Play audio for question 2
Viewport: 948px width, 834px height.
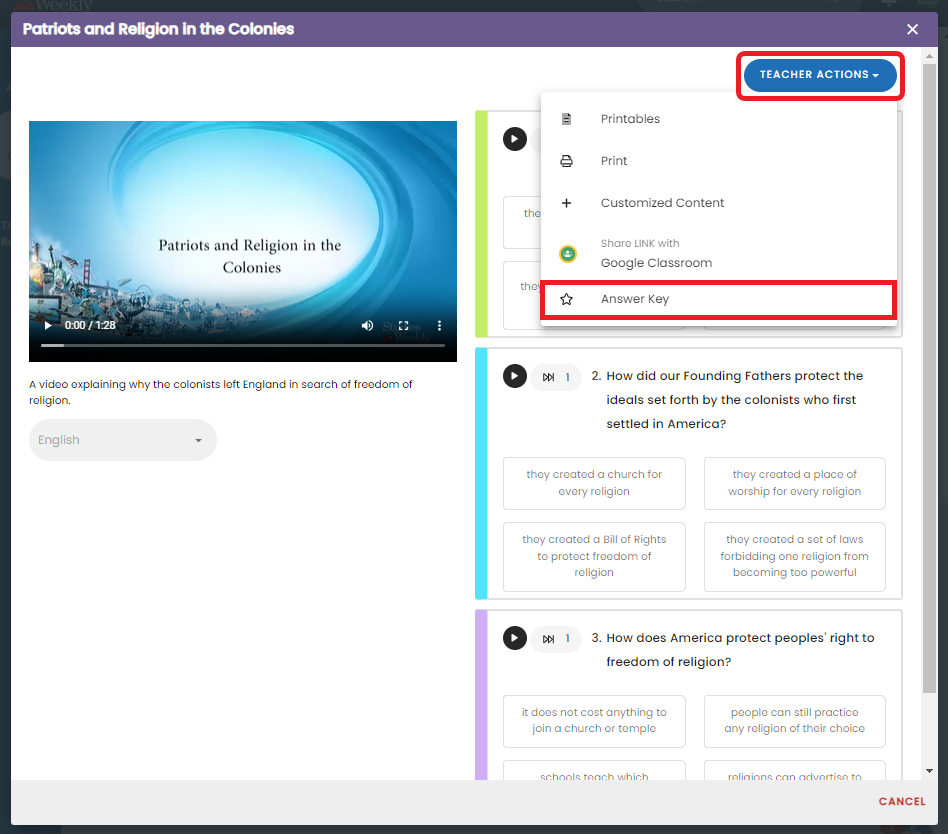click(514, 377)
